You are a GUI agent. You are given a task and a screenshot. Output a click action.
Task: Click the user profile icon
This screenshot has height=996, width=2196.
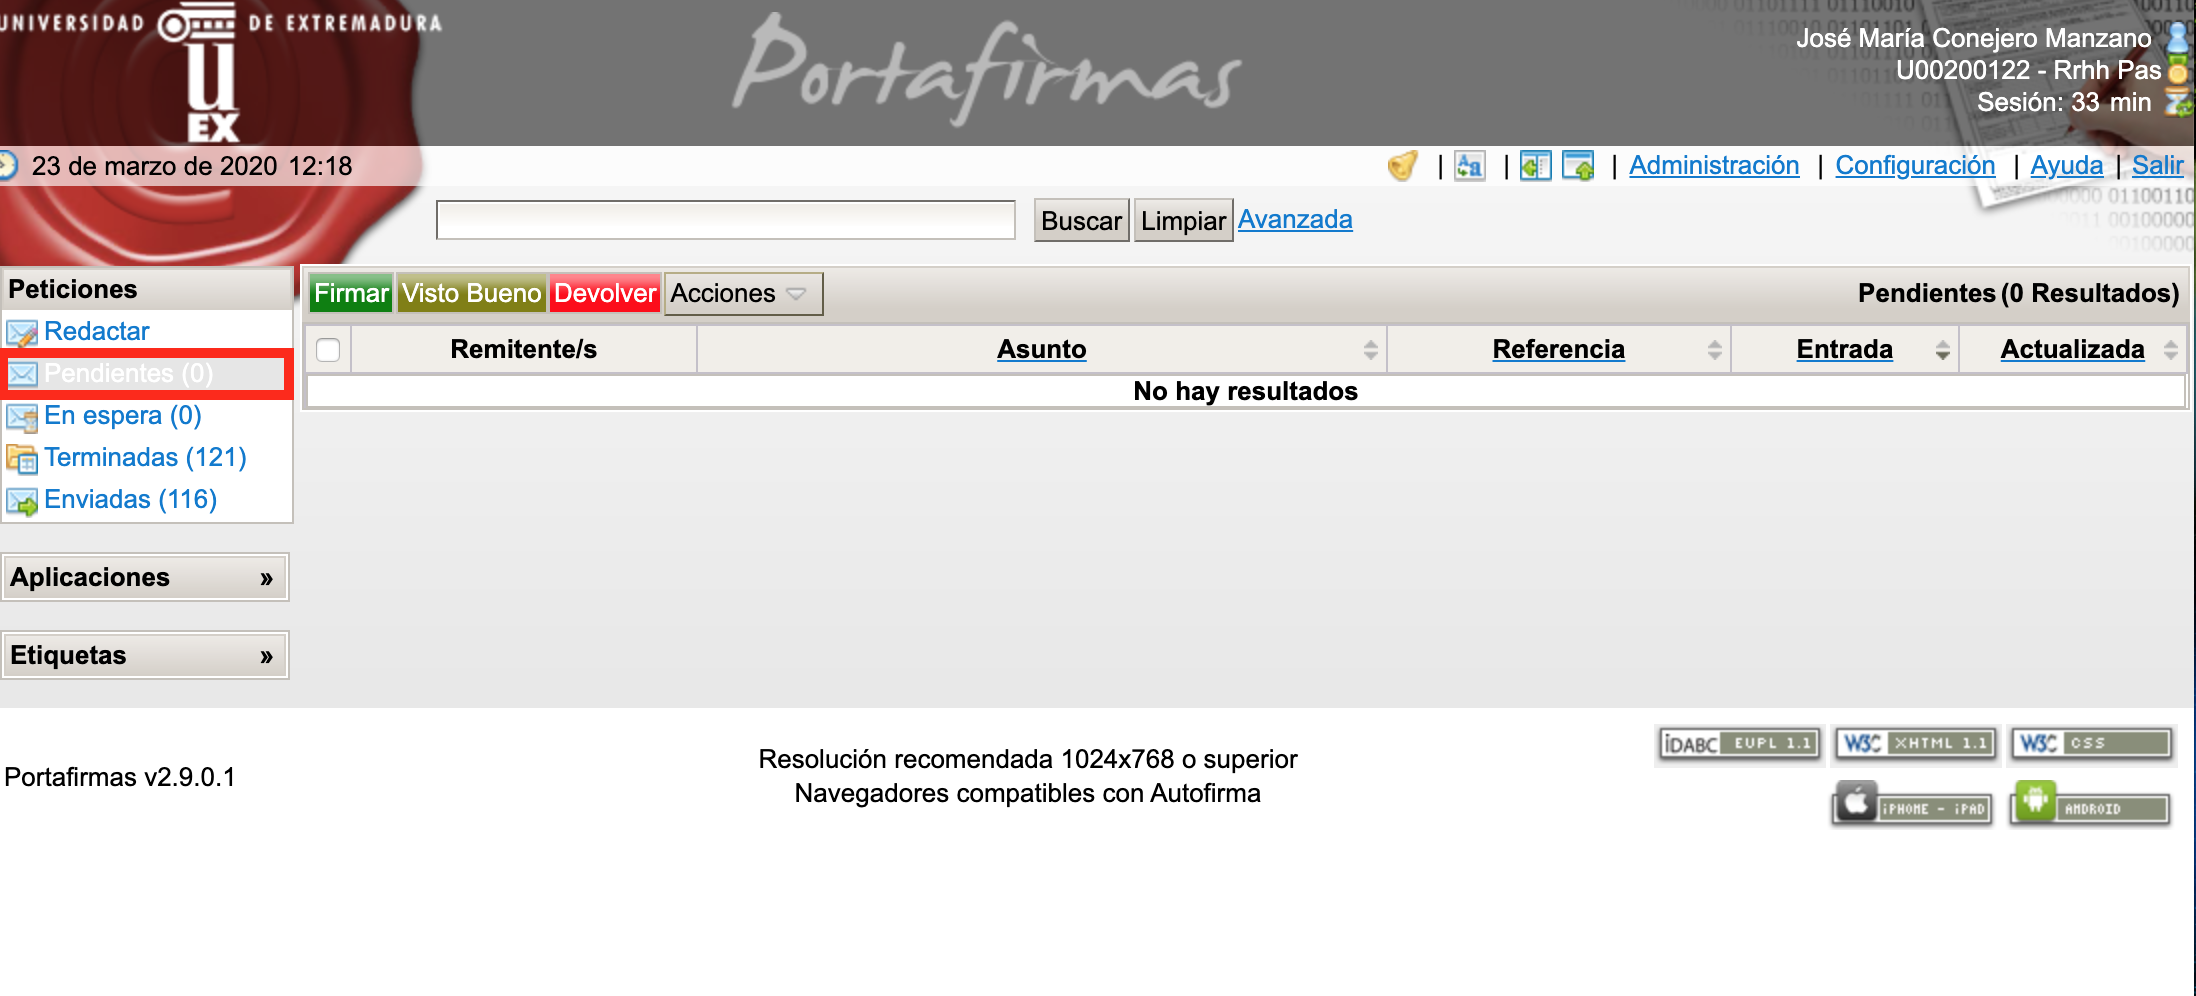click(x=2178, y=38)
